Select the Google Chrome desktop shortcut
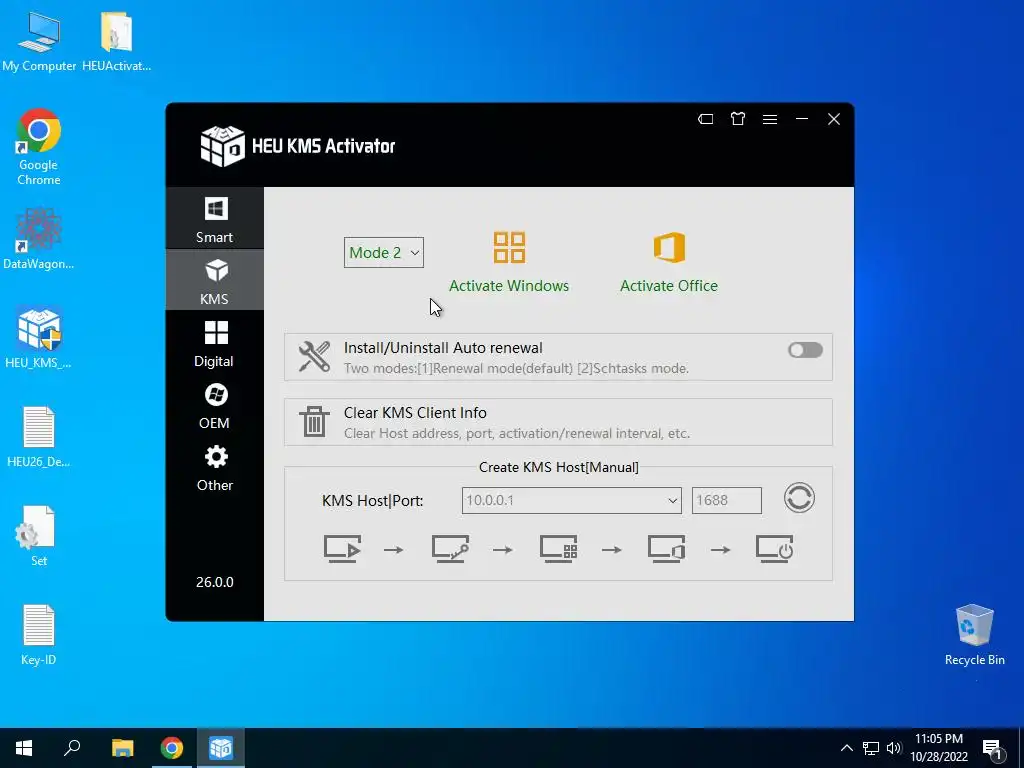The width and height of the screenshot is (1024, 768). tap(39, 148)
